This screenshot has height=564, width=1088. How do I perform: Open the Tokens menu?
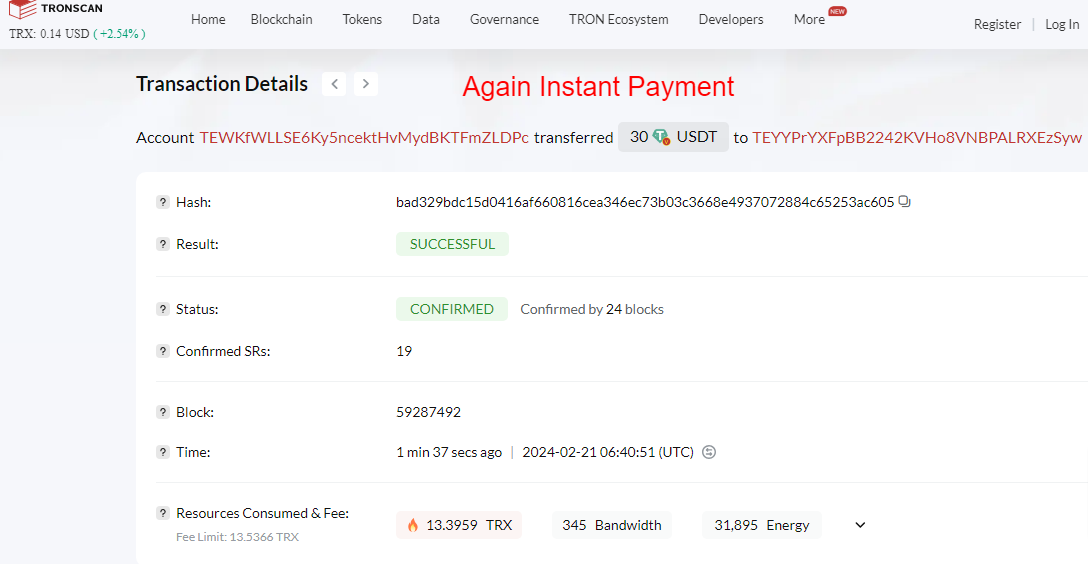point(362,19)
